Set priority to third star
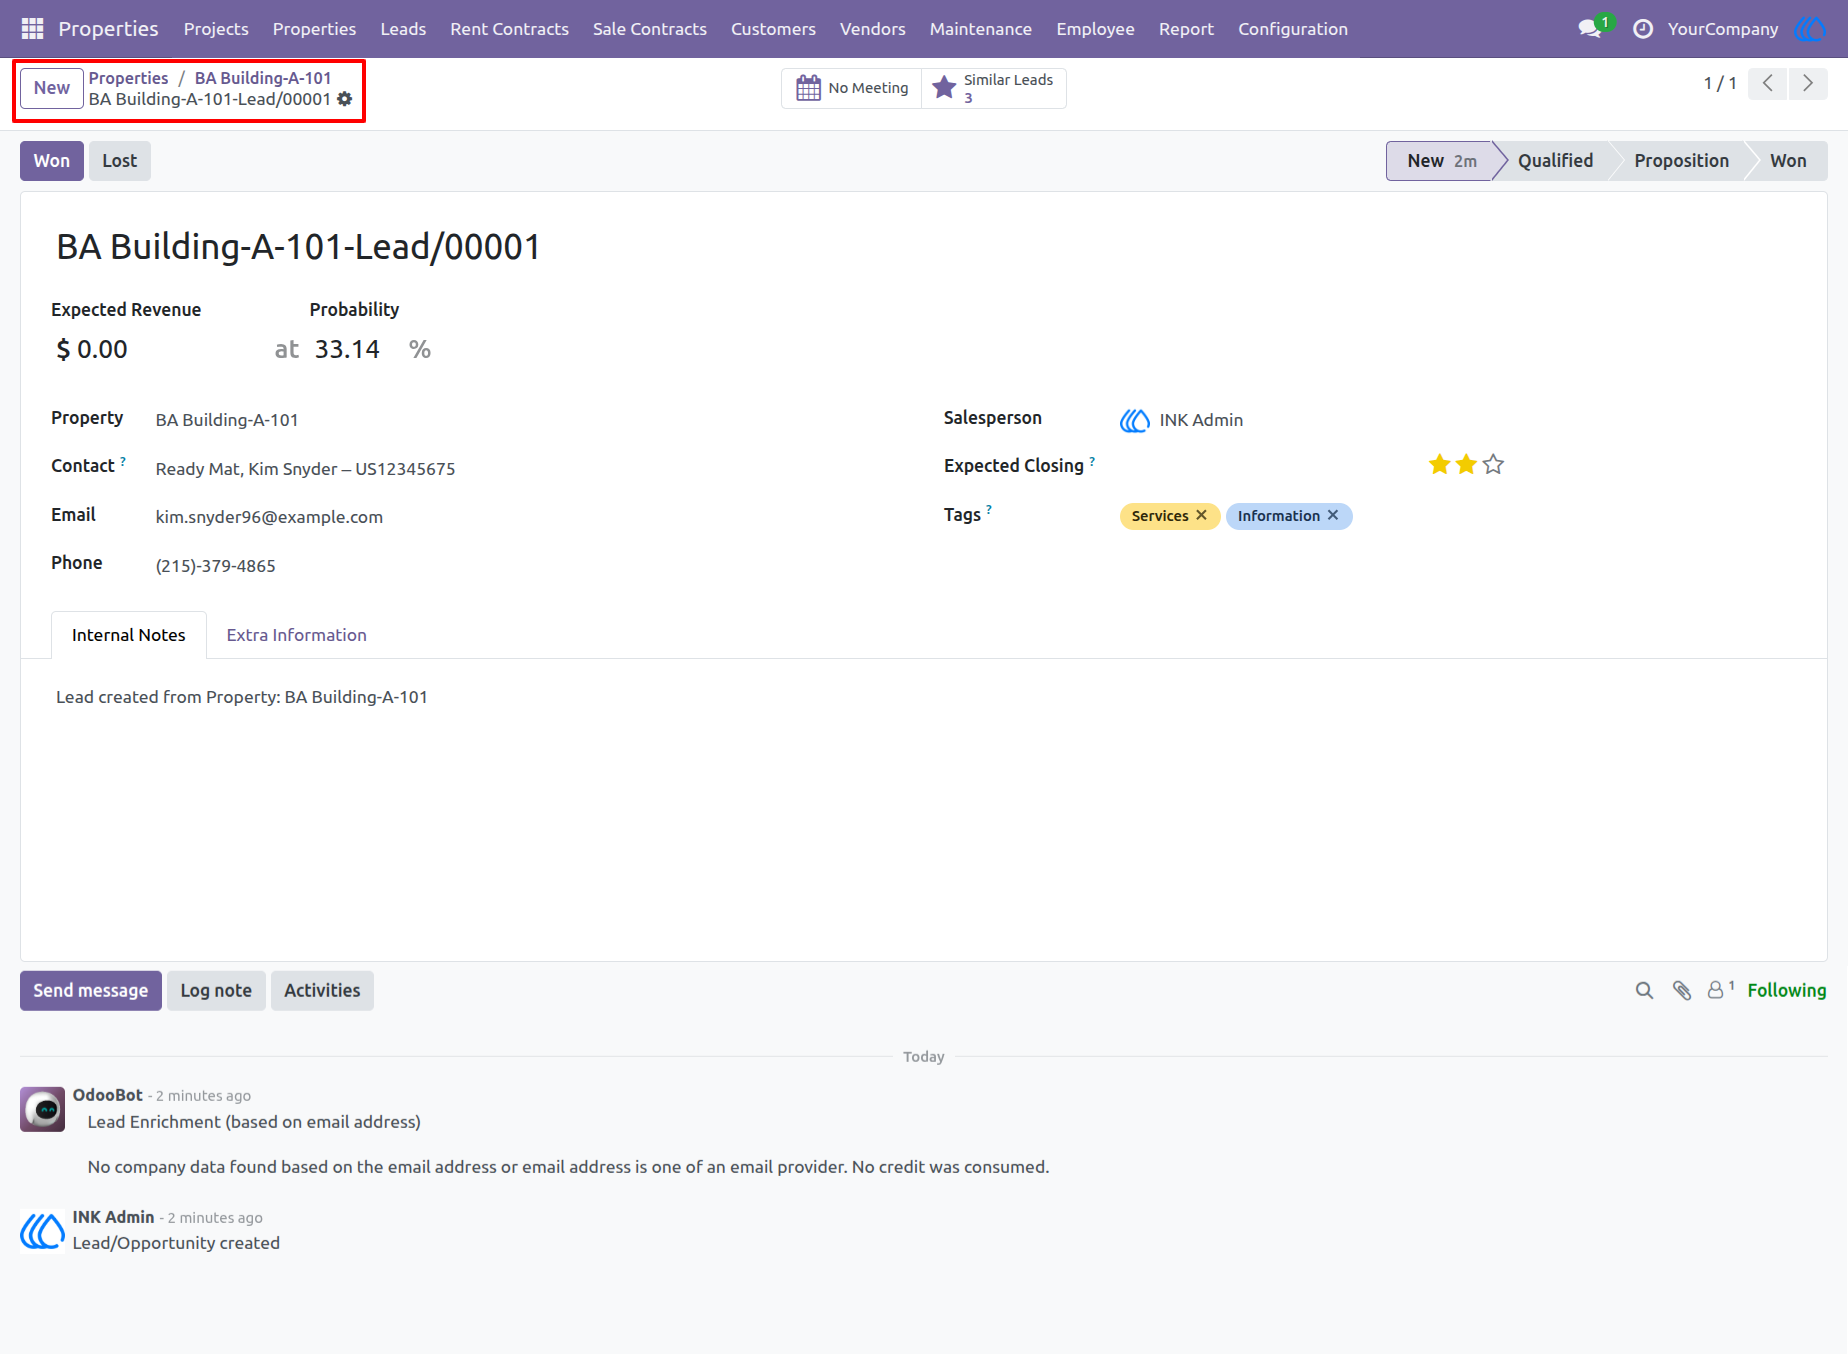 point(1493,464)
